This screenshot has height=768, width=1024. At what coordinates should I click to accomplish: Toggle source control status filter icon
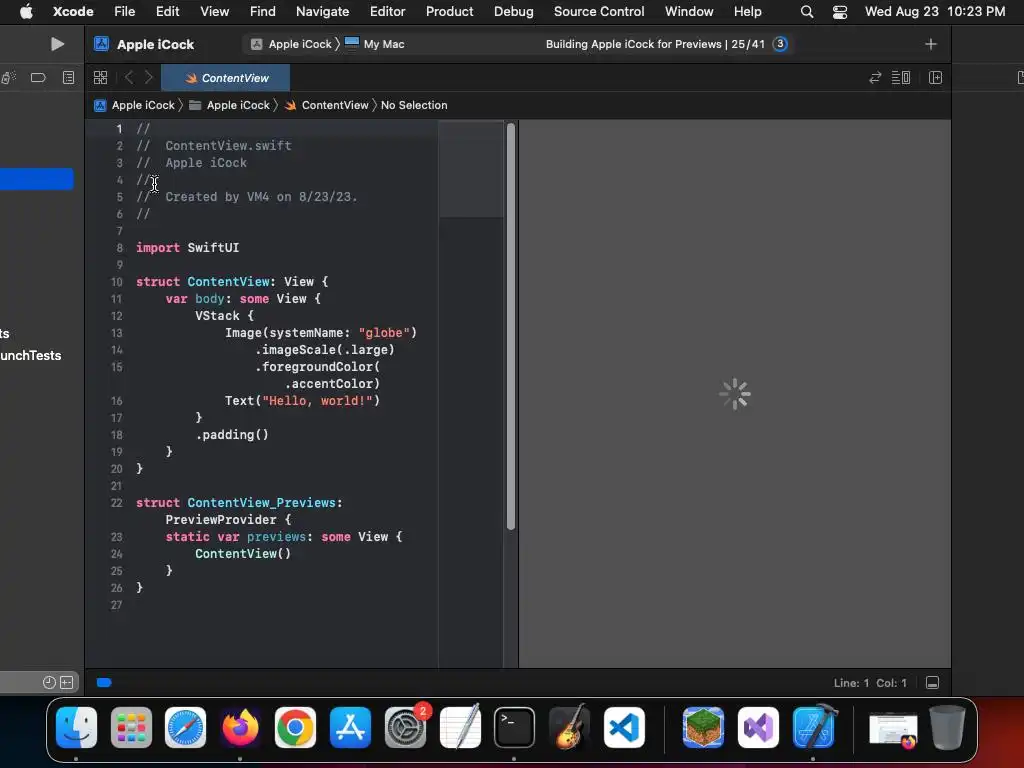coord(67,682)
